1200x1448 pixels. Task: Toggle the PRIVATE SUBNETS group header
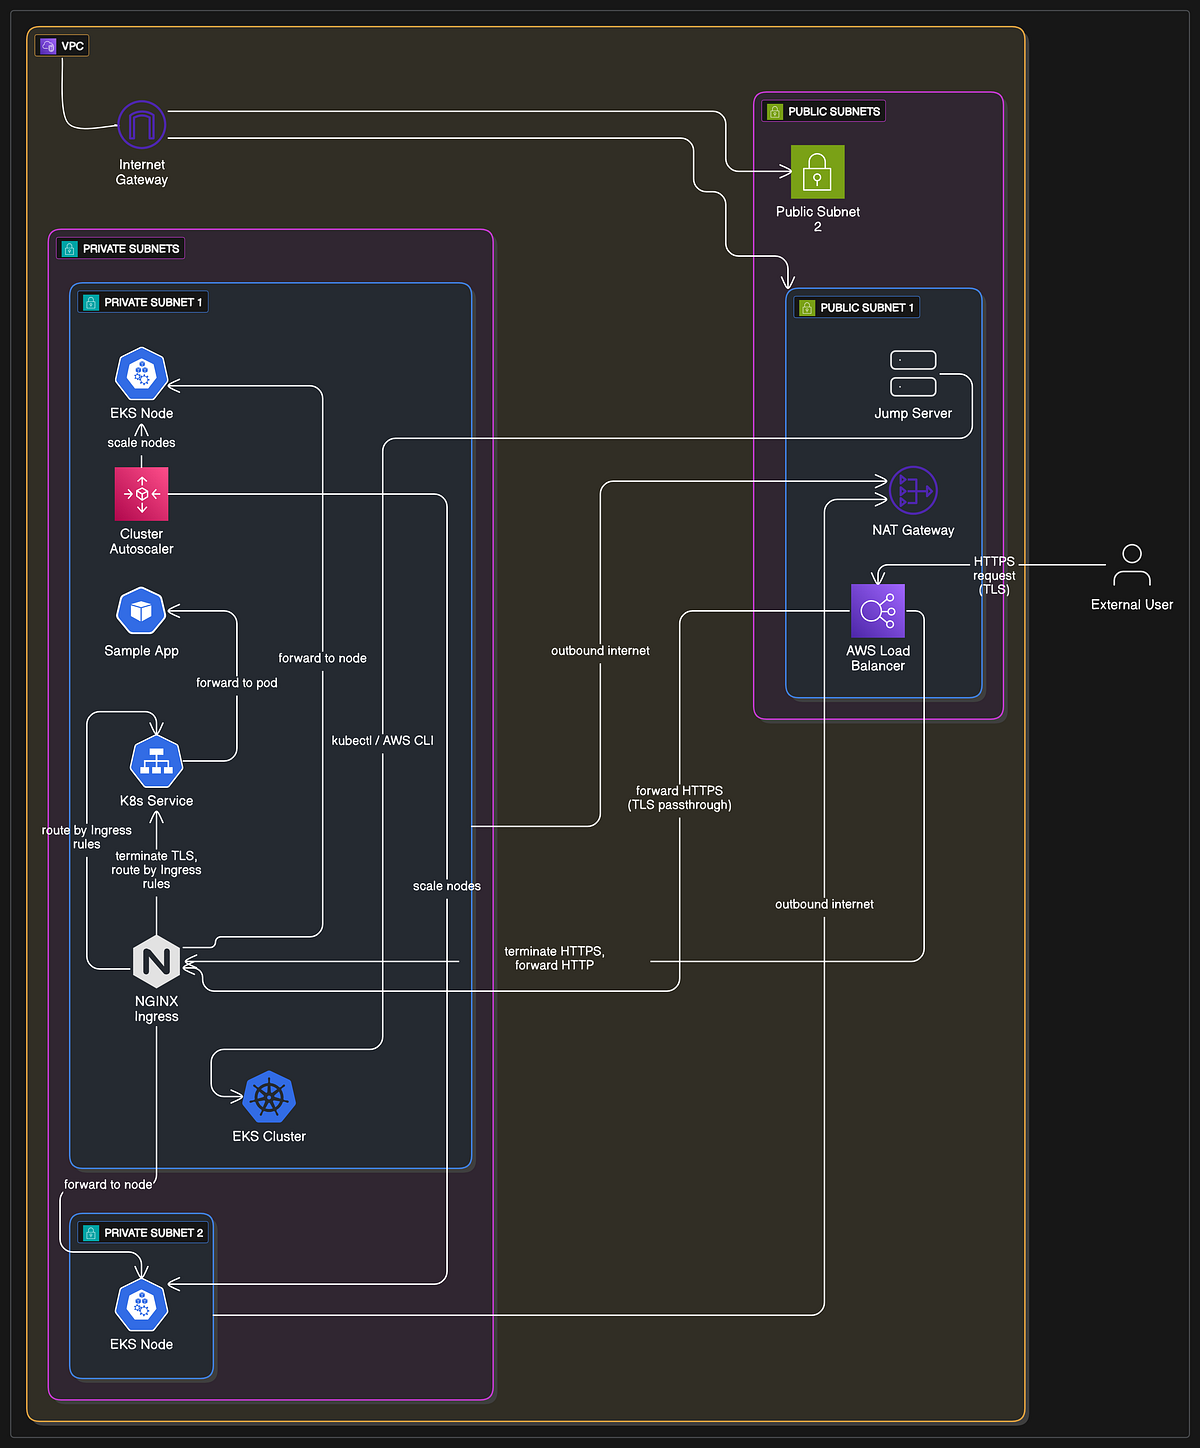(120, 248)
